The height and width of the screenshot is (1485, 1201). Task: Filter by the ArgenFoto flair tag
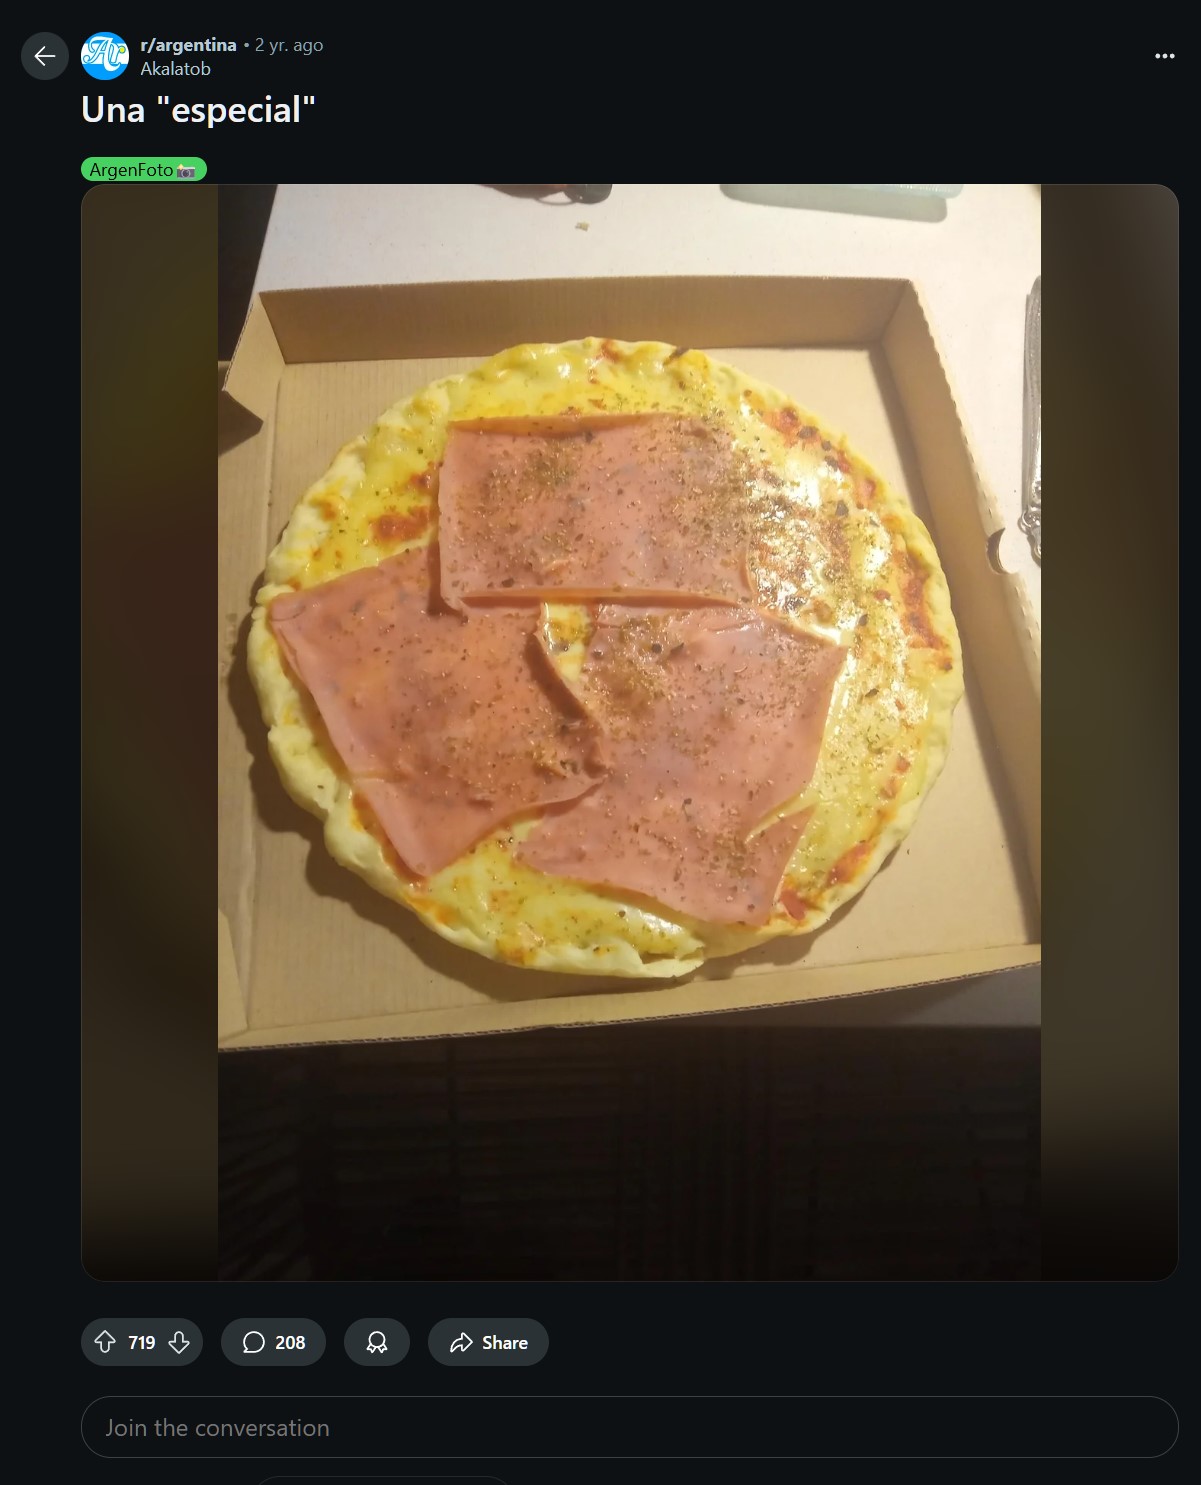pos(144,170)
